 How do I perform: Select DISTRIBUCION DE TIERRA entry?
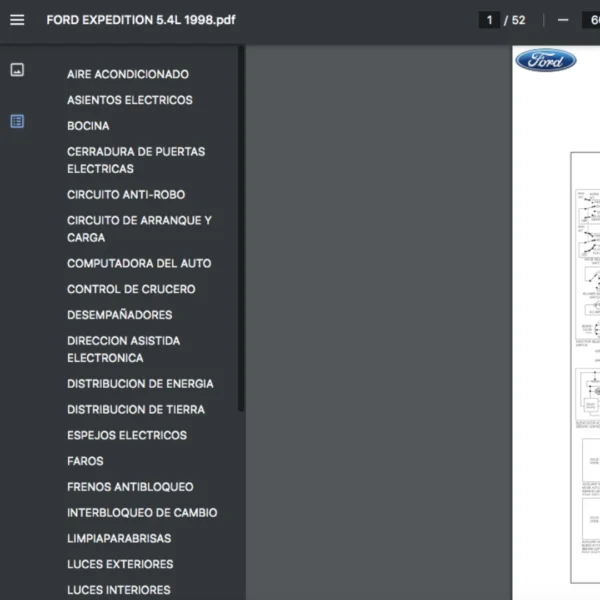[136, 409]
